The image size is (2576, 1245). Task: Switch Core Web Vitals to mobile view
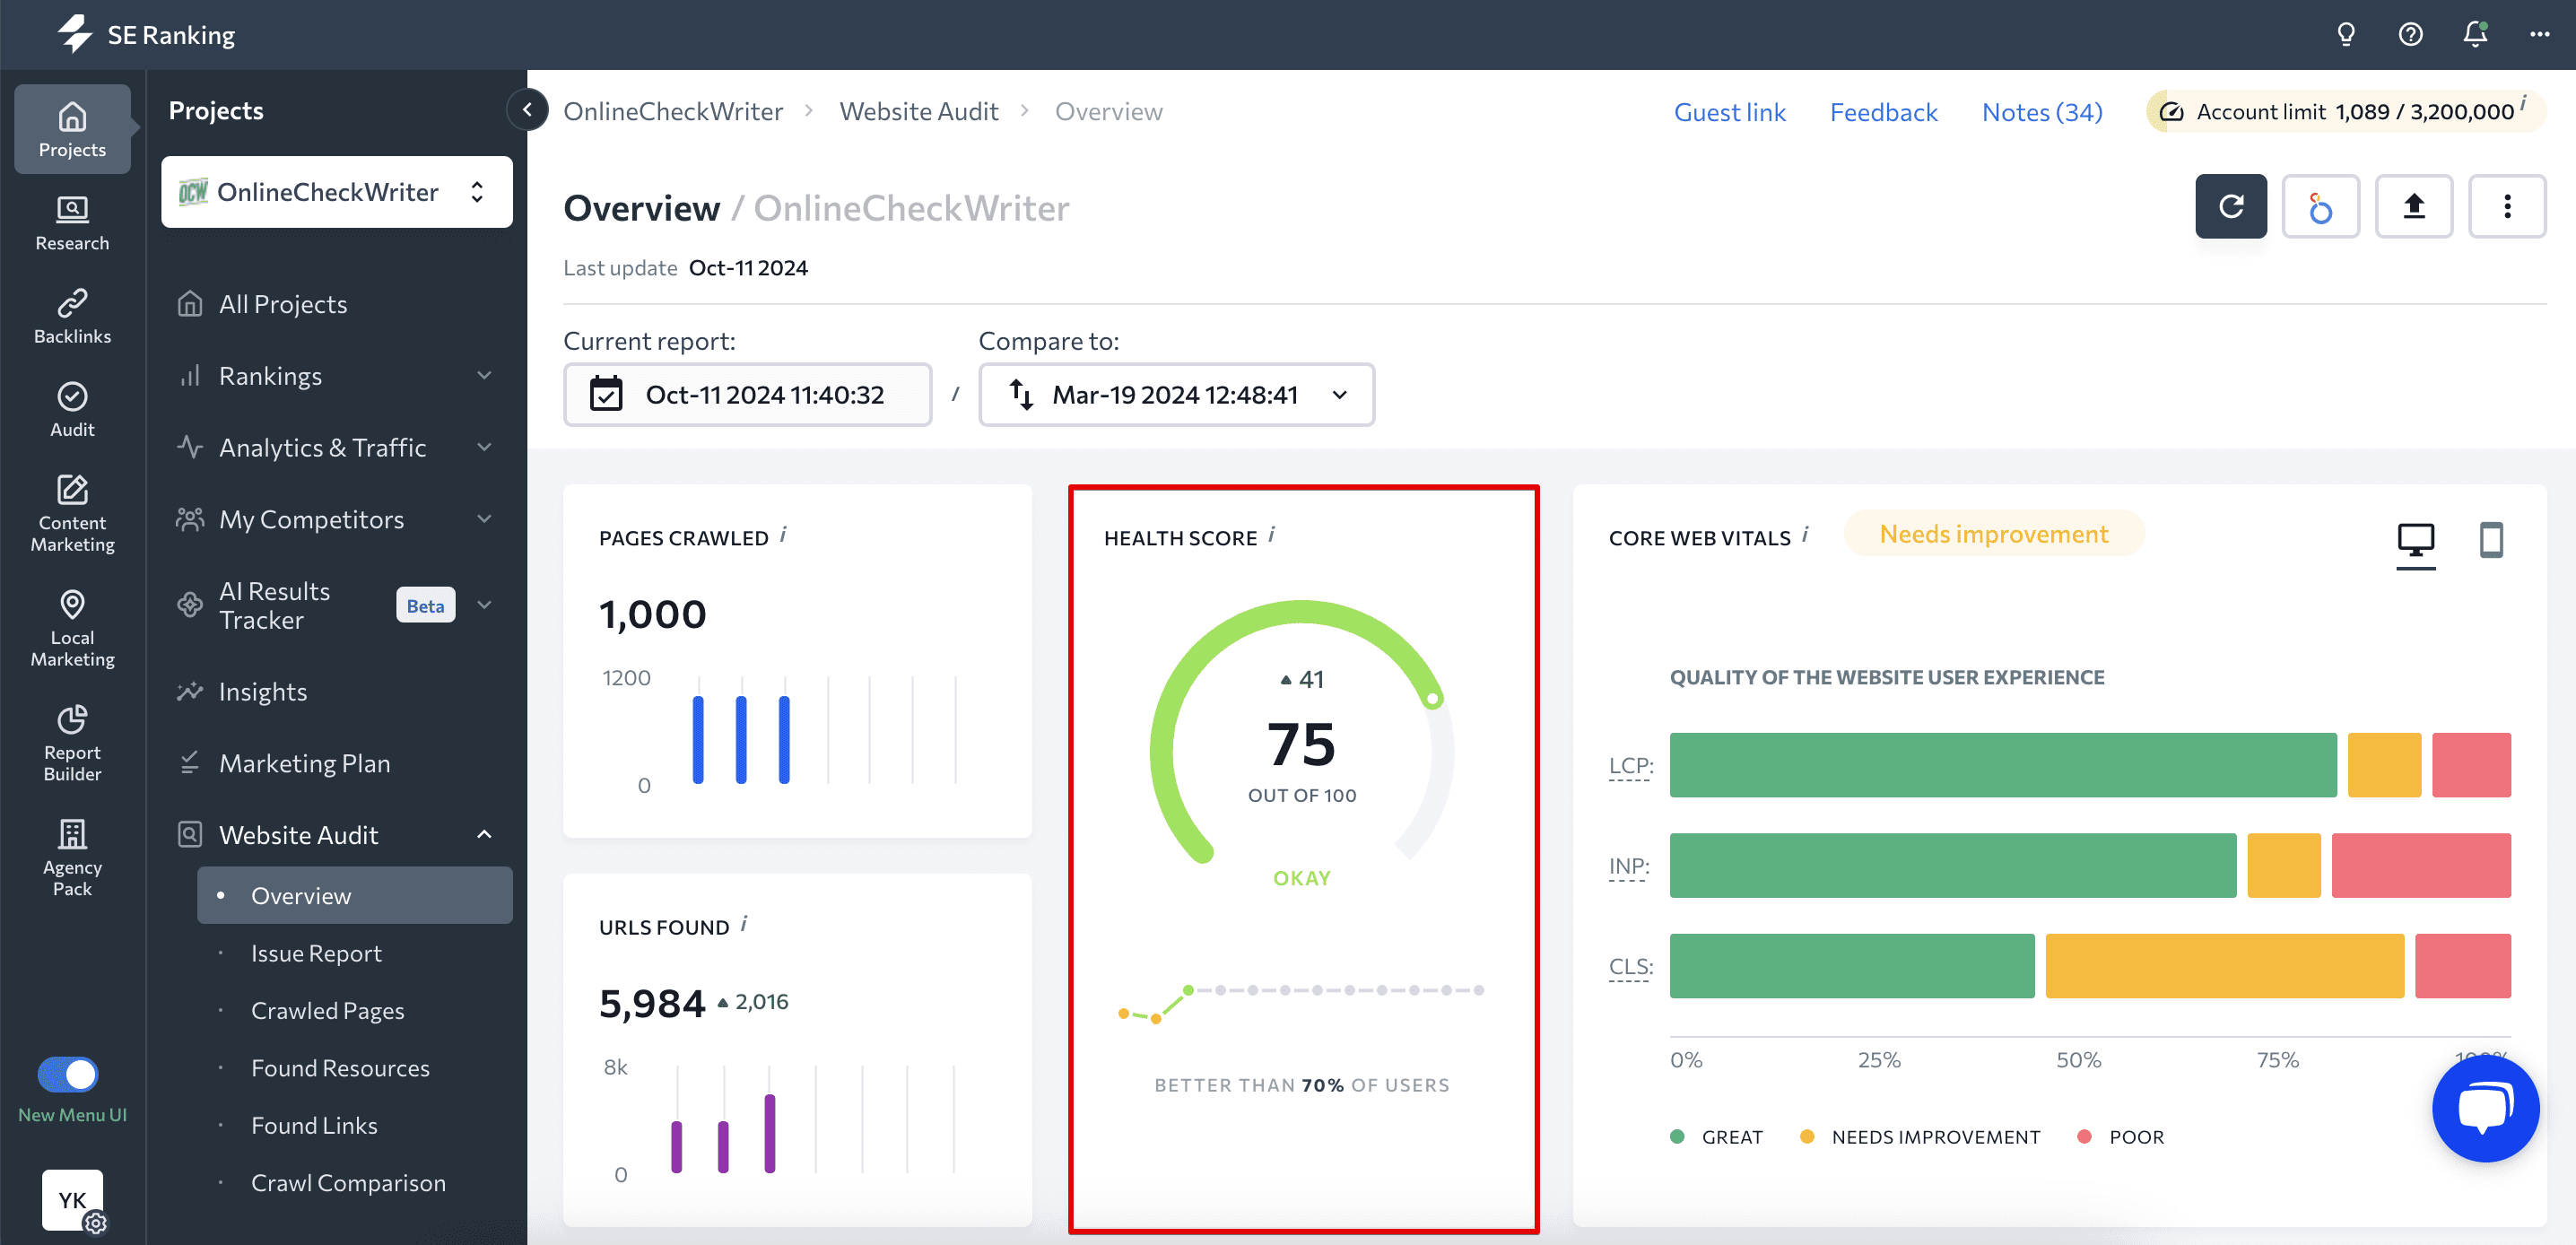(2491, 542)
